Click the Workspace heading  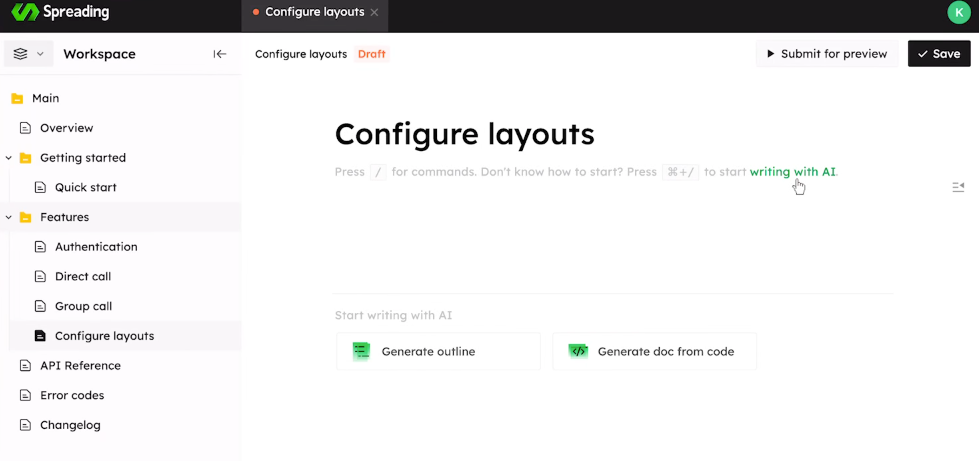point(99,54)
